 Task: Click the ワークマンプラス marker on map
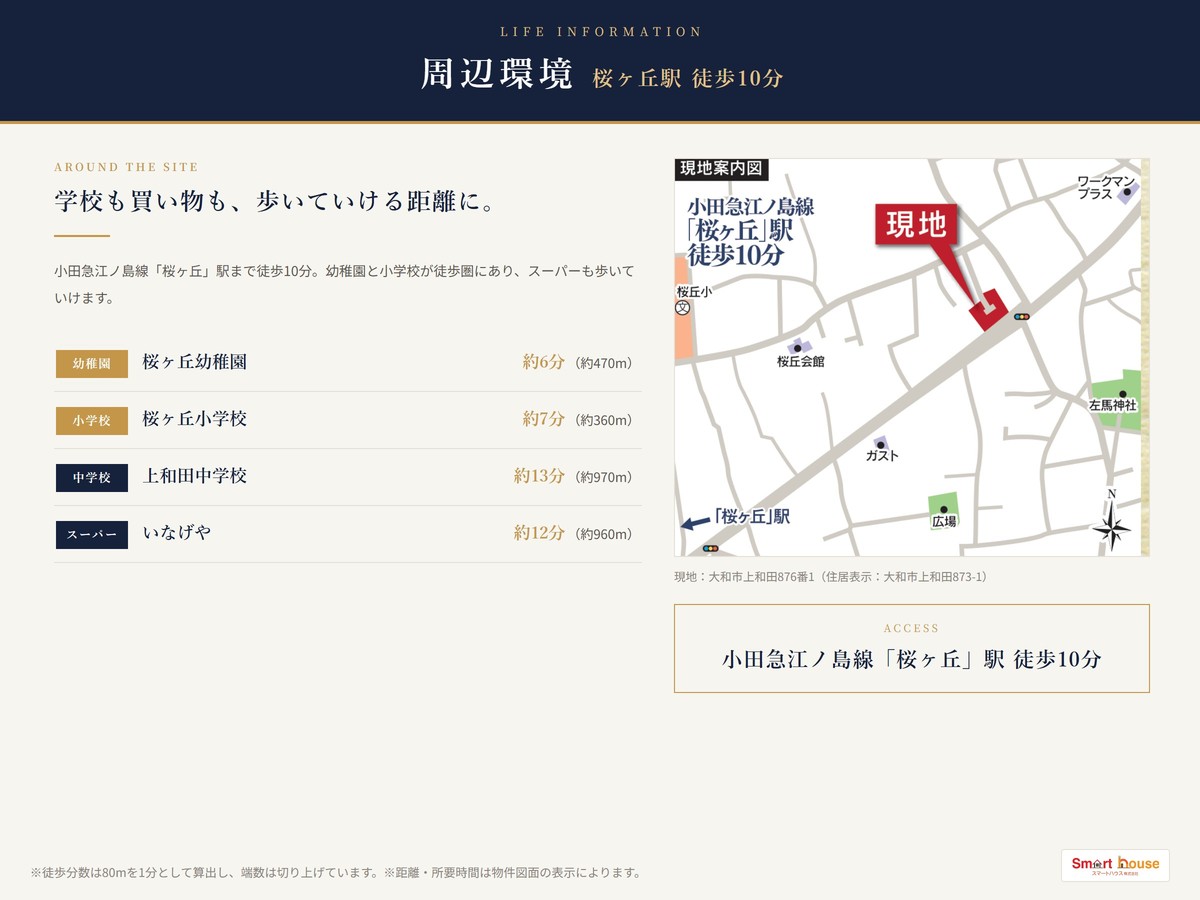pos(1127,191)
